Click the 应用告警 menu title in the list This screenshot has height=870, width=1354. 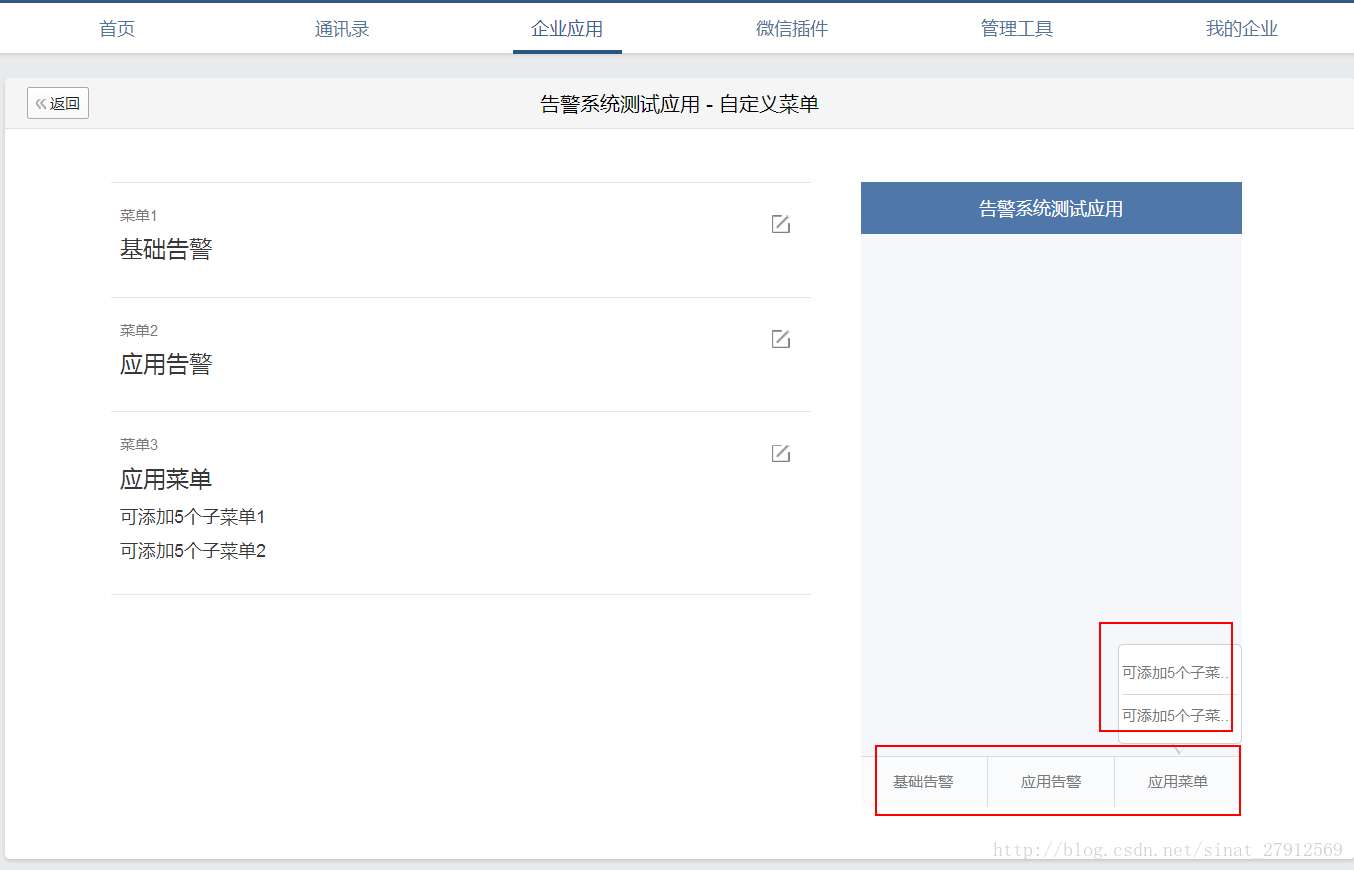coord(166,364)
